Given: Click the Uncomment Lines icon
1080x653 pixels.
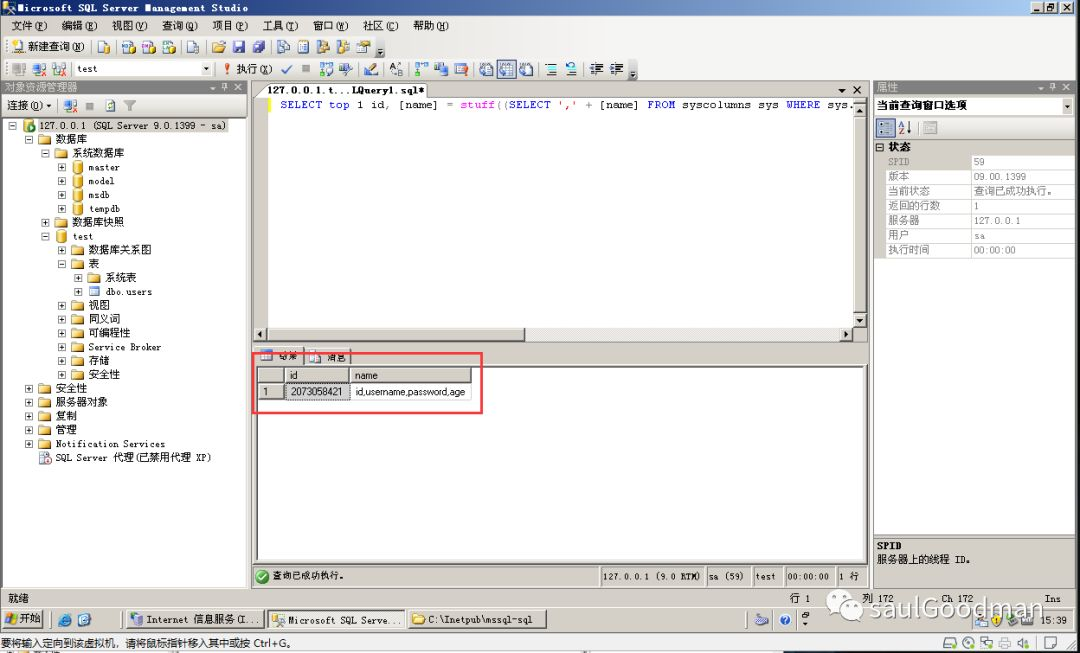Looking at the screenshot, I should pyautogui.click(x=572, y=69).
